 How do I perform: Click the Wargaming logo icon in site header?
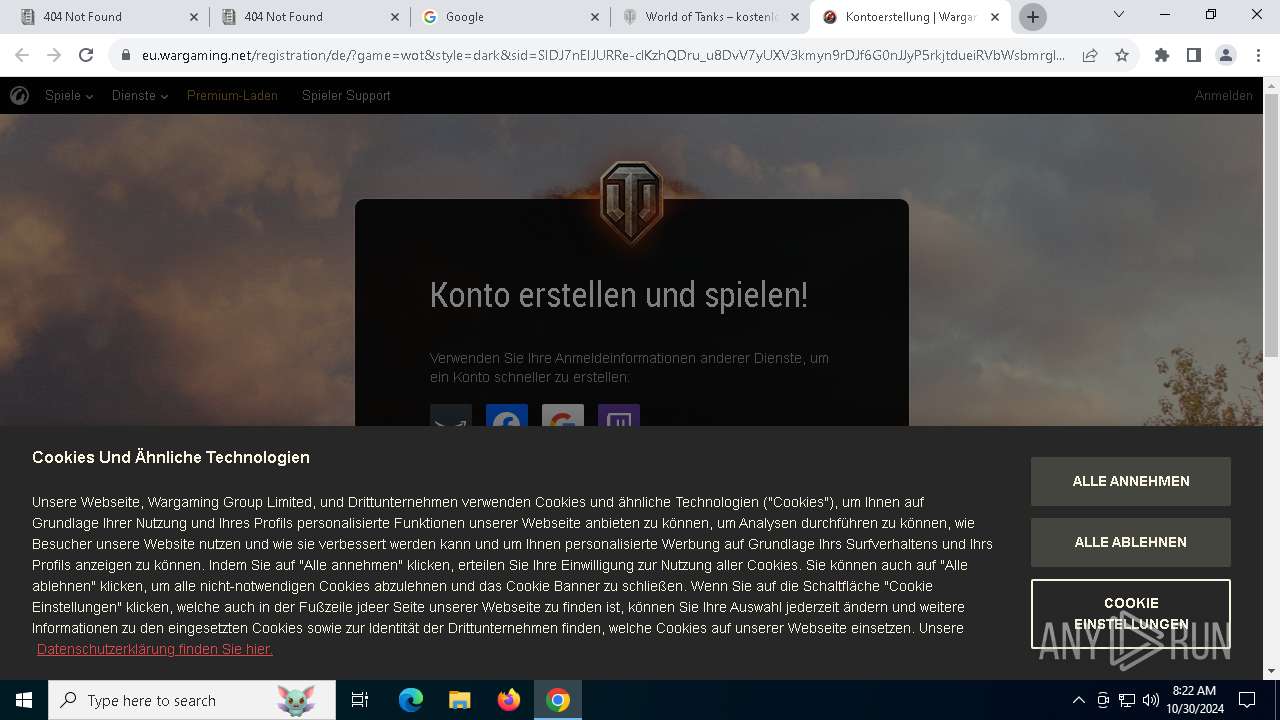click(x=19, y=96)
